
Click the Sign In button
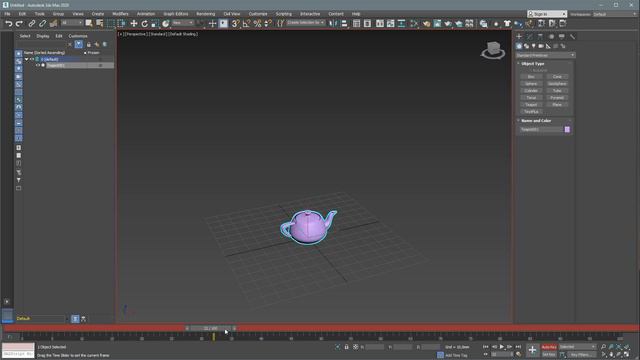[x=547, y=14]
